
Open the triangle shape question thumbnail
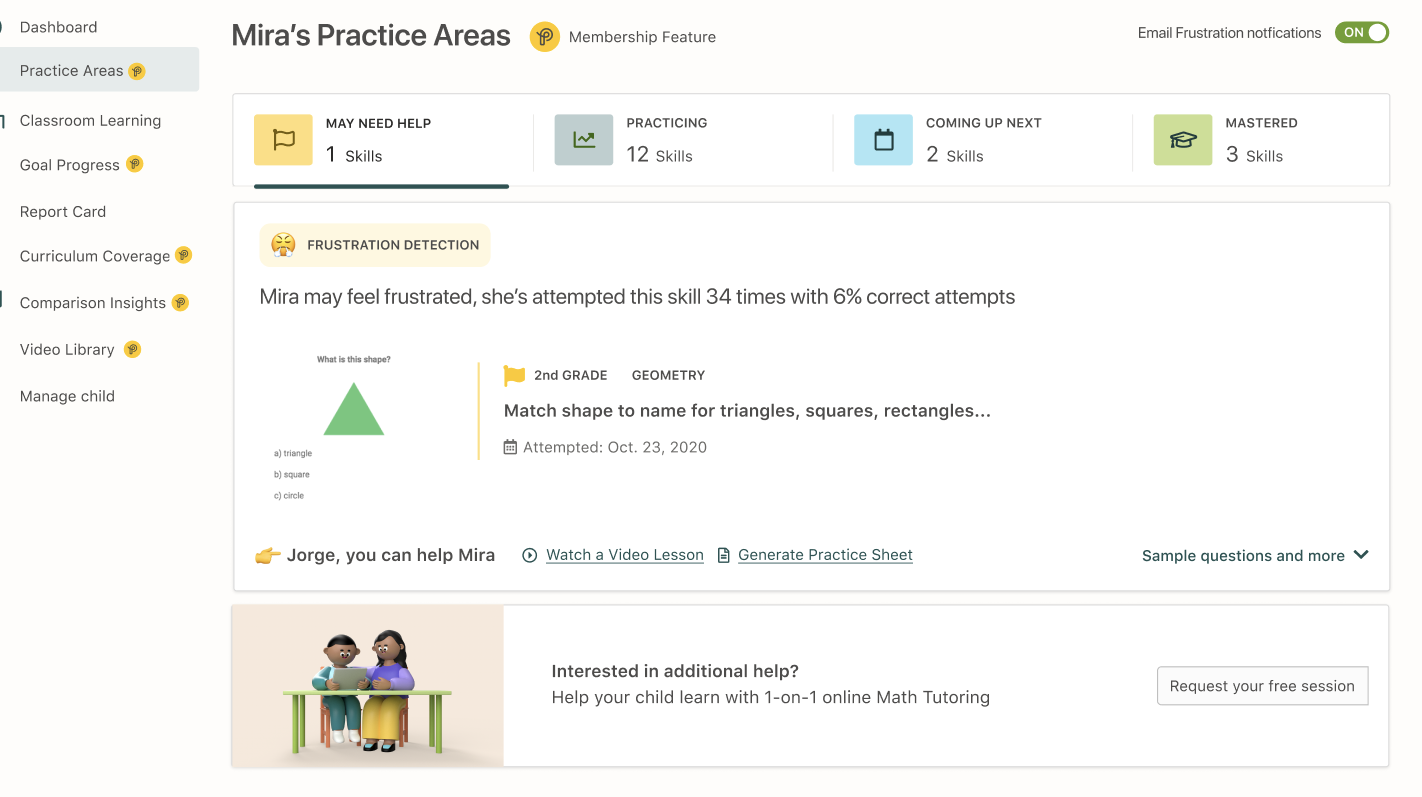[x=354, y=427]
